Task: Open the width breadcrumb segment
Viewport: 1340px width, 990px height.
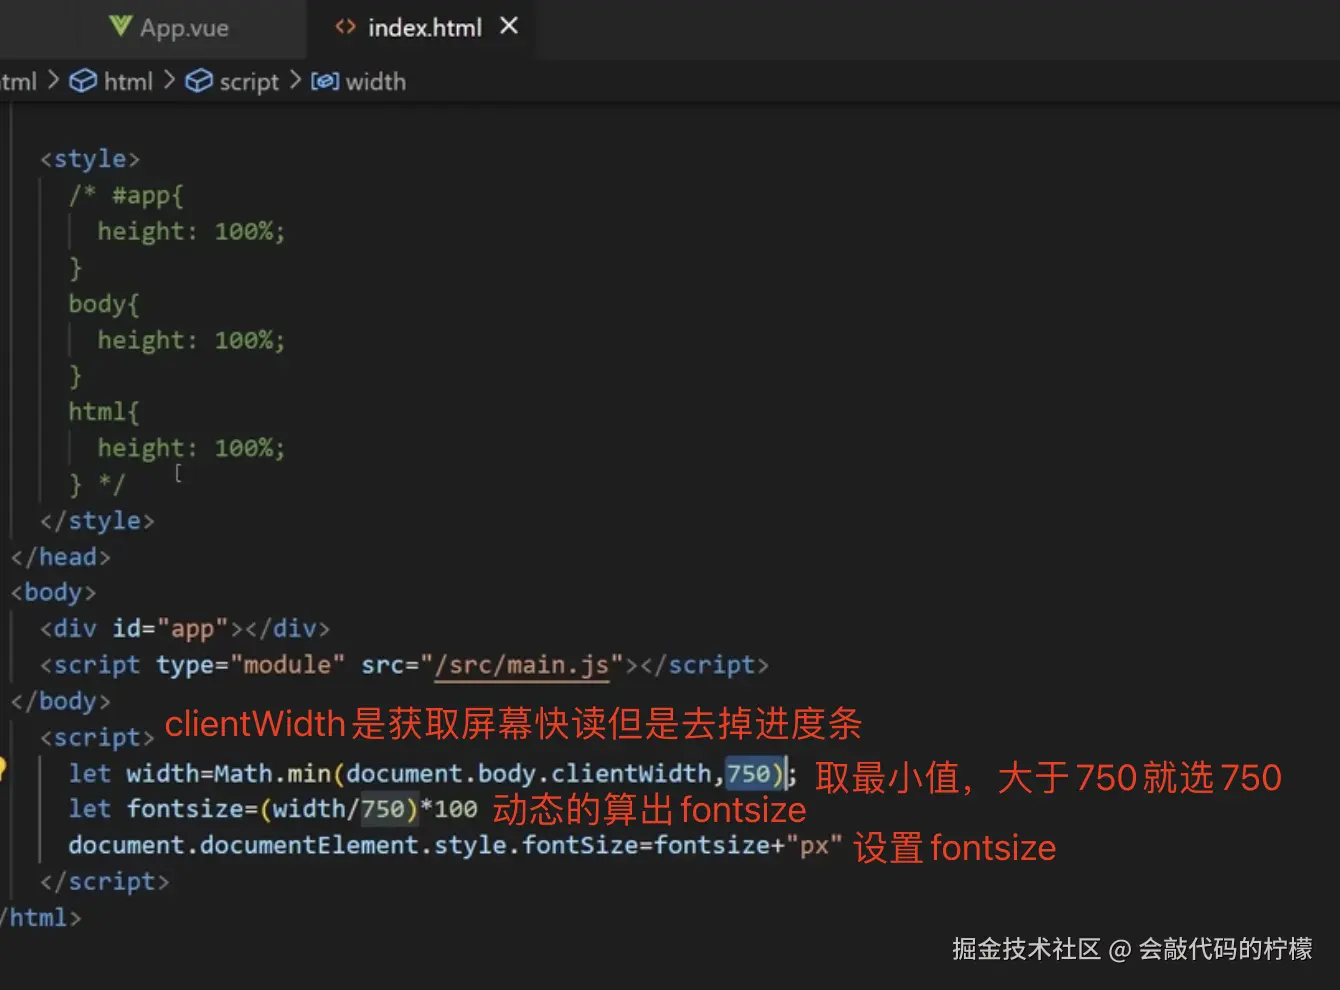Action: 375,81
